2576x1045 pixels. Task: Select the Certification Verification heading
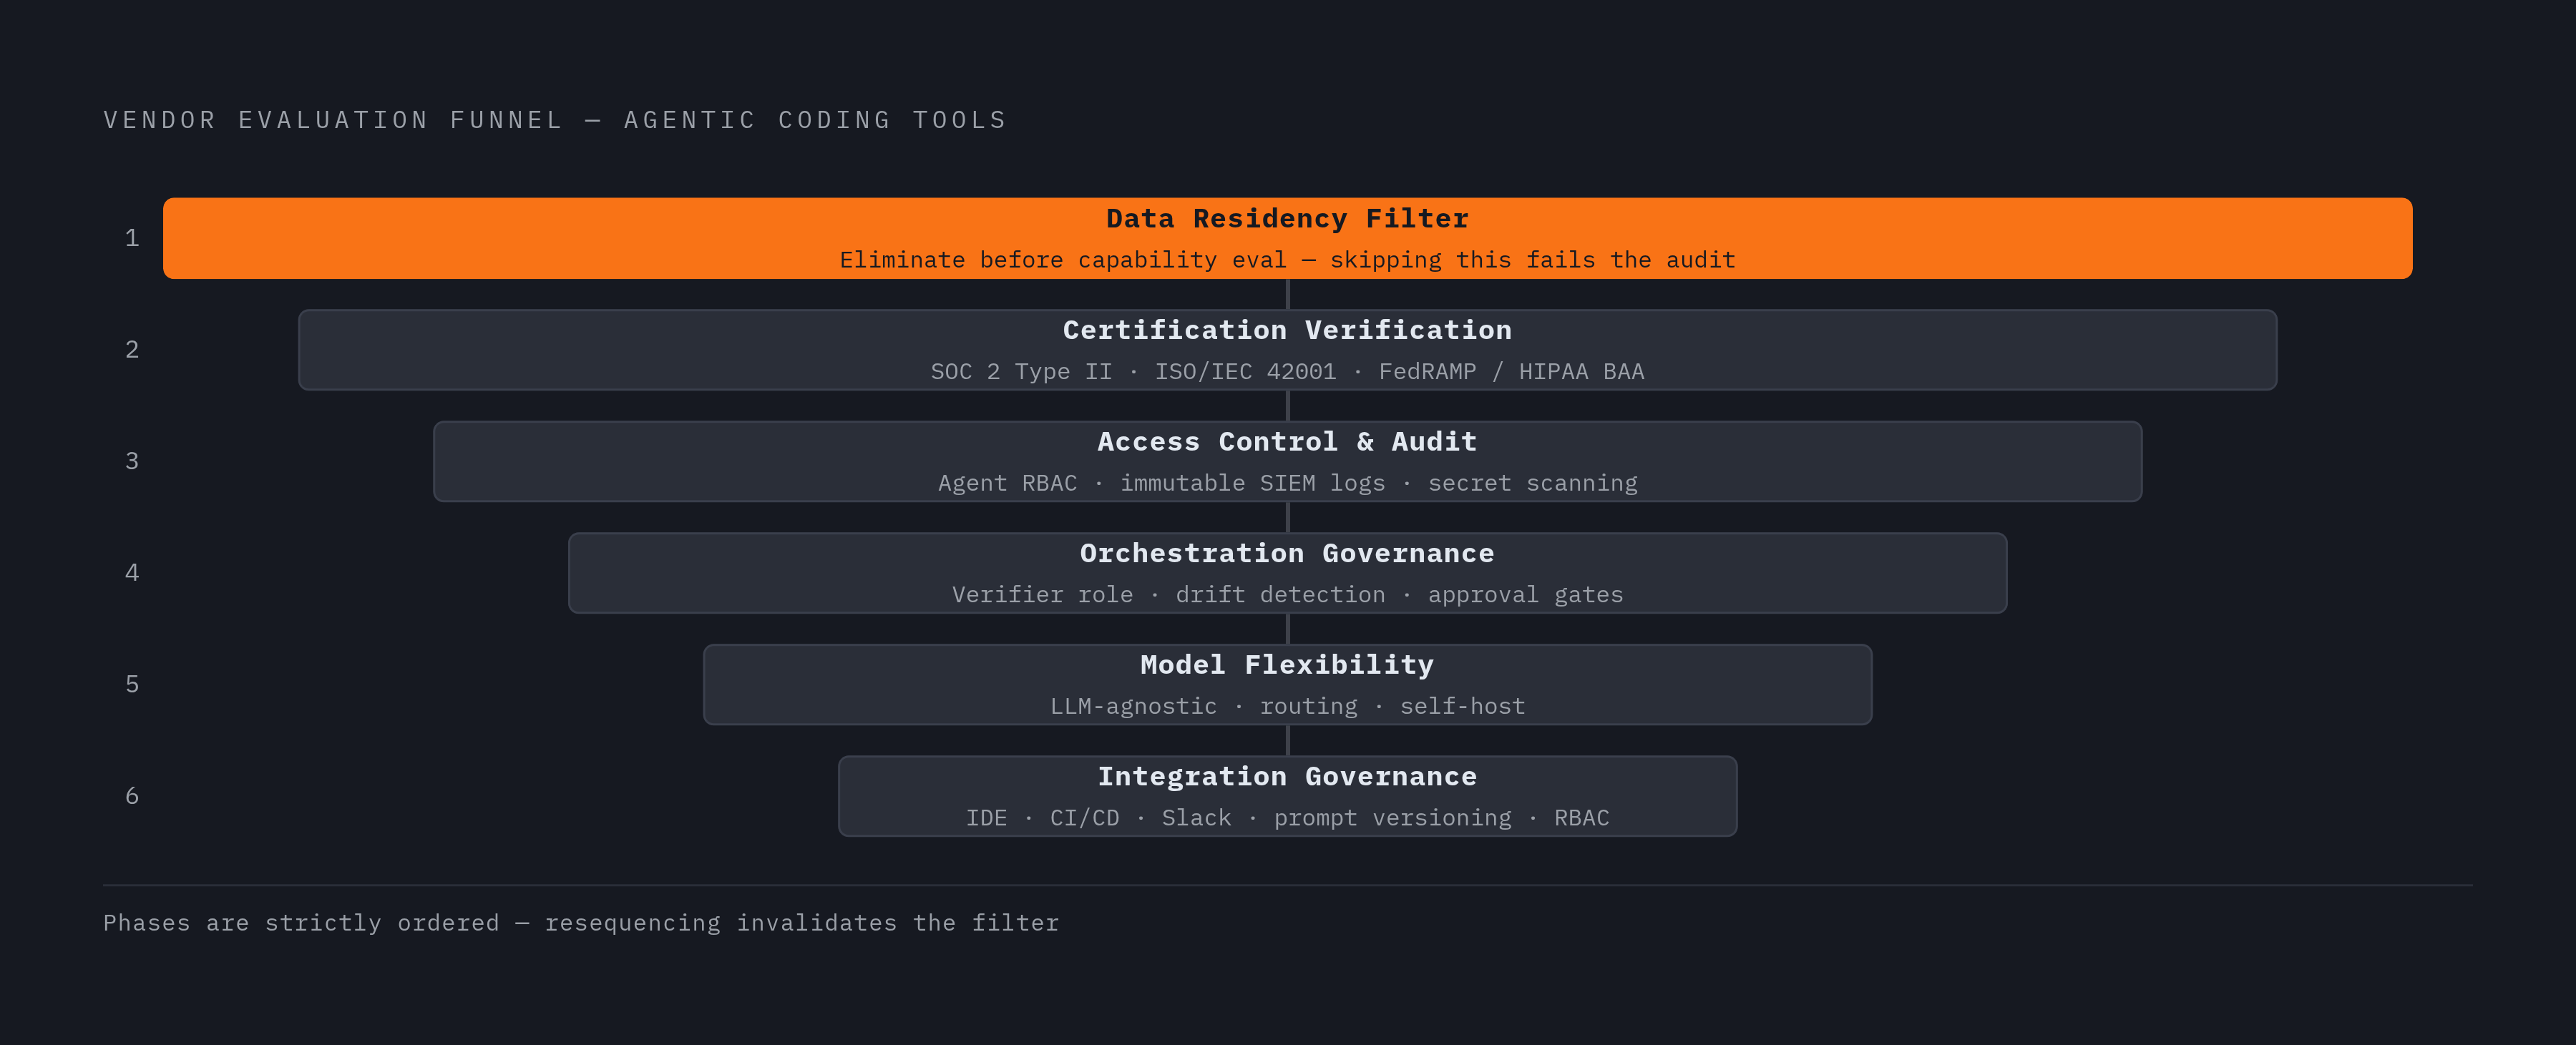(x=1287, y=330)
